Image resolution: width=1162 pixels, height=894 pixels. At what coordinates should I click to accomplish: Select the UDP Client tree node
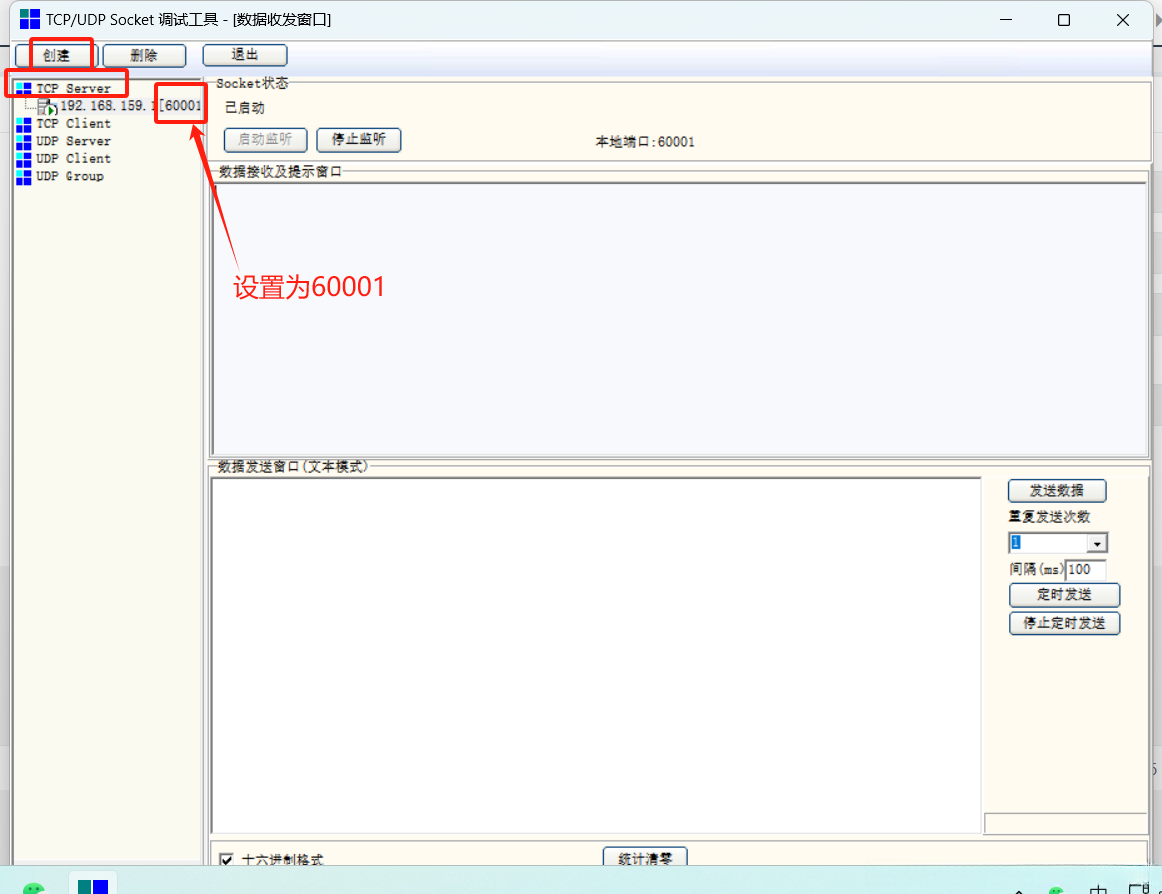(x=73, y=159)
